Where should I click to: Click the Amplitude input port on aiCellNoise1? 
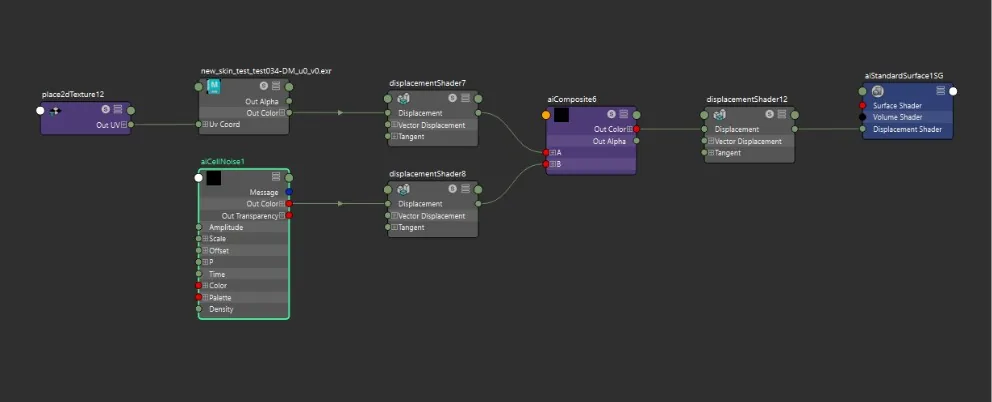click(x=199, y=227)
